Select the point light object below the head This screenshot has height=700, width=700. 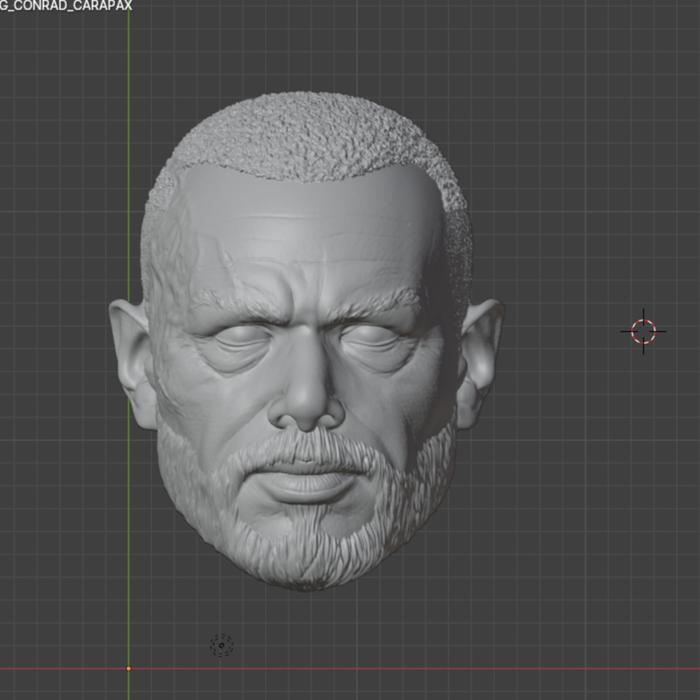(221, 645)
